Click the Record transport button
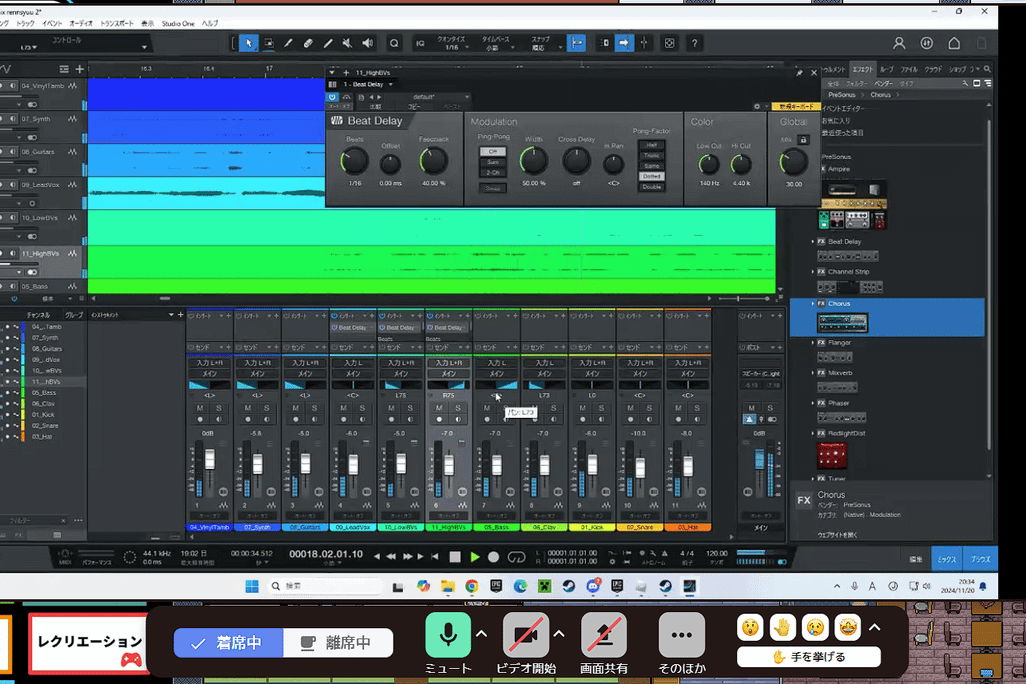Screen dimensions: 1026x684 coord(493,557)
